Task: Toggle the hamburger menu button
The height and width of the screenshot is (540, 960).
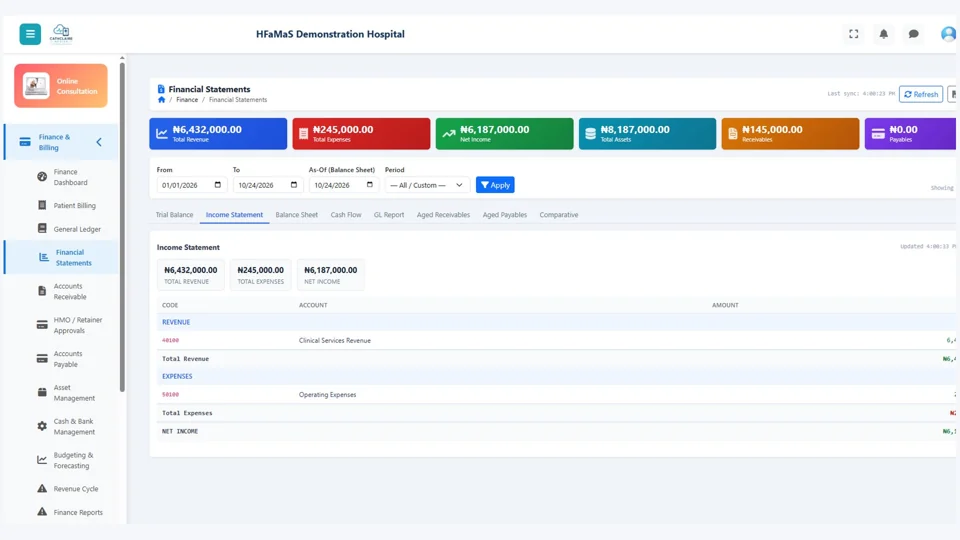Action: click(x=30, y=34)
